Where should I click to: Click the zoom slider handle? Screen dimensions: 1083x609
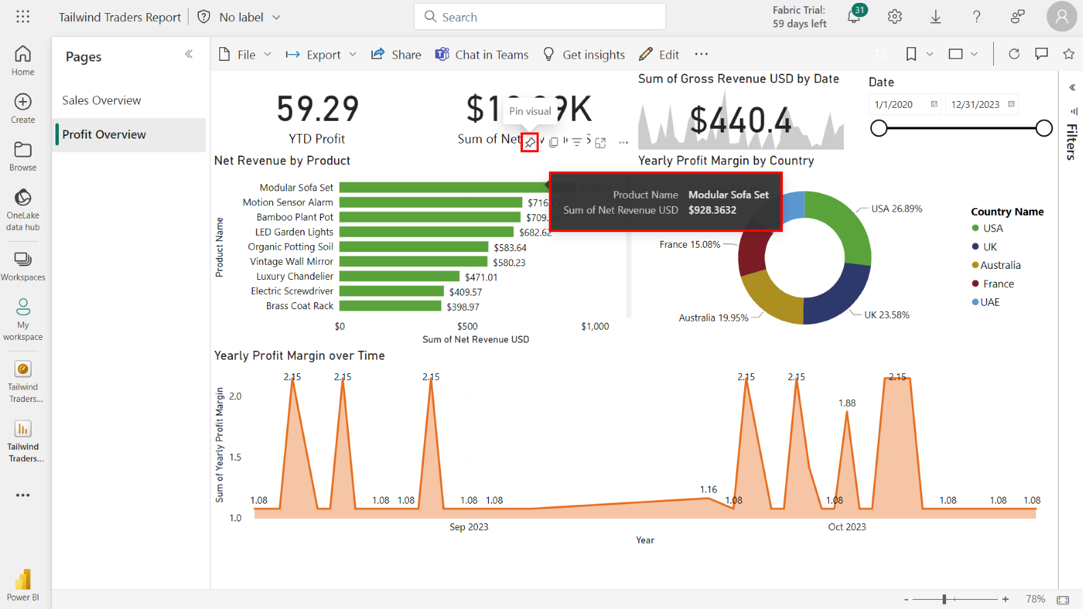coord(944,599)
